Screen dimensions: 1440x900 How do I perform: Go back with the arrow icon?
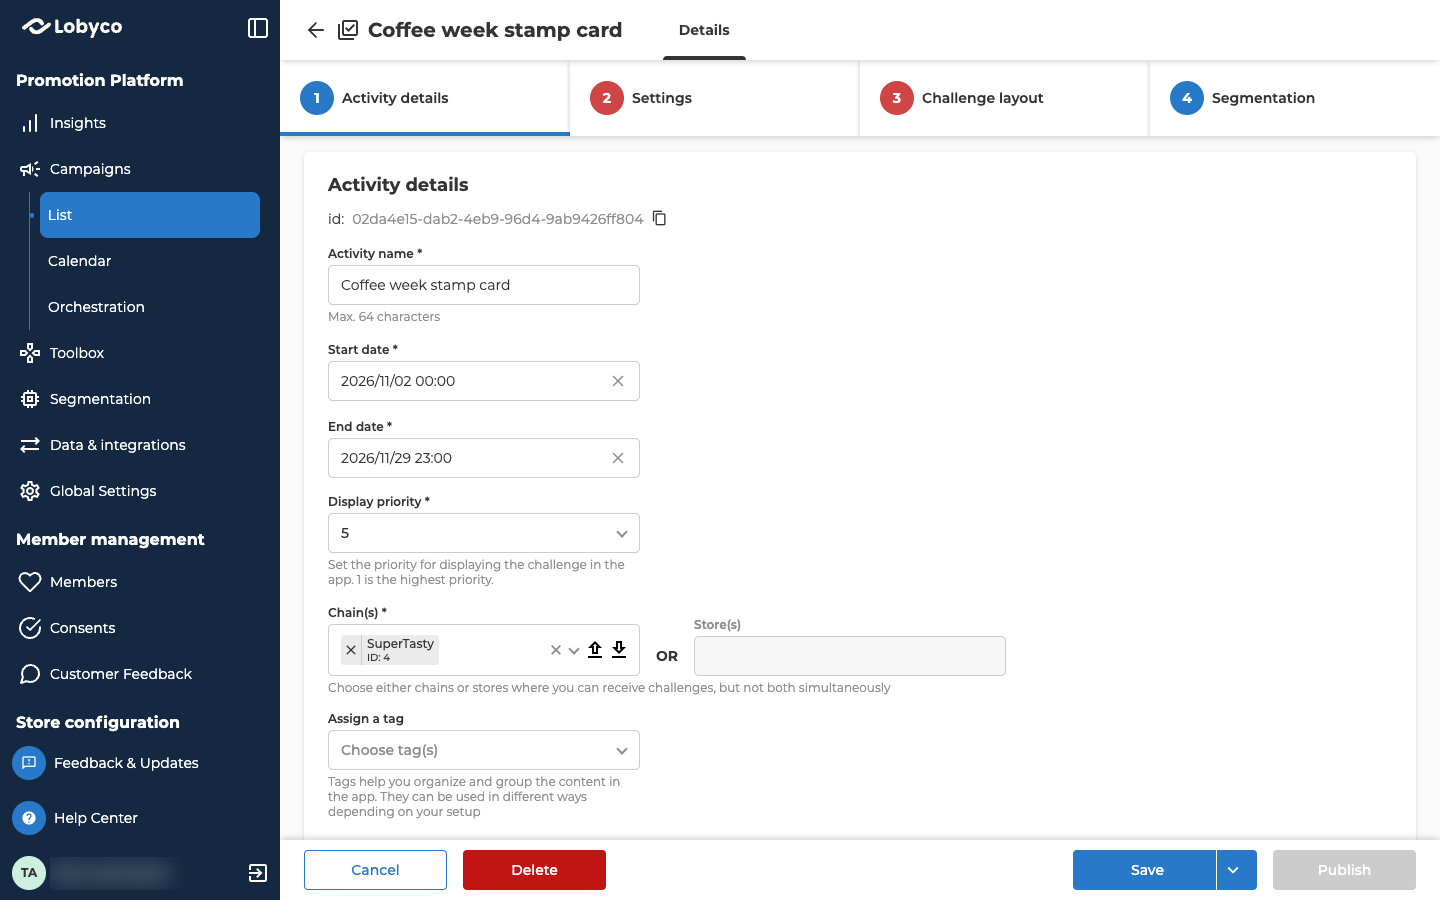[x=316, y=30]
